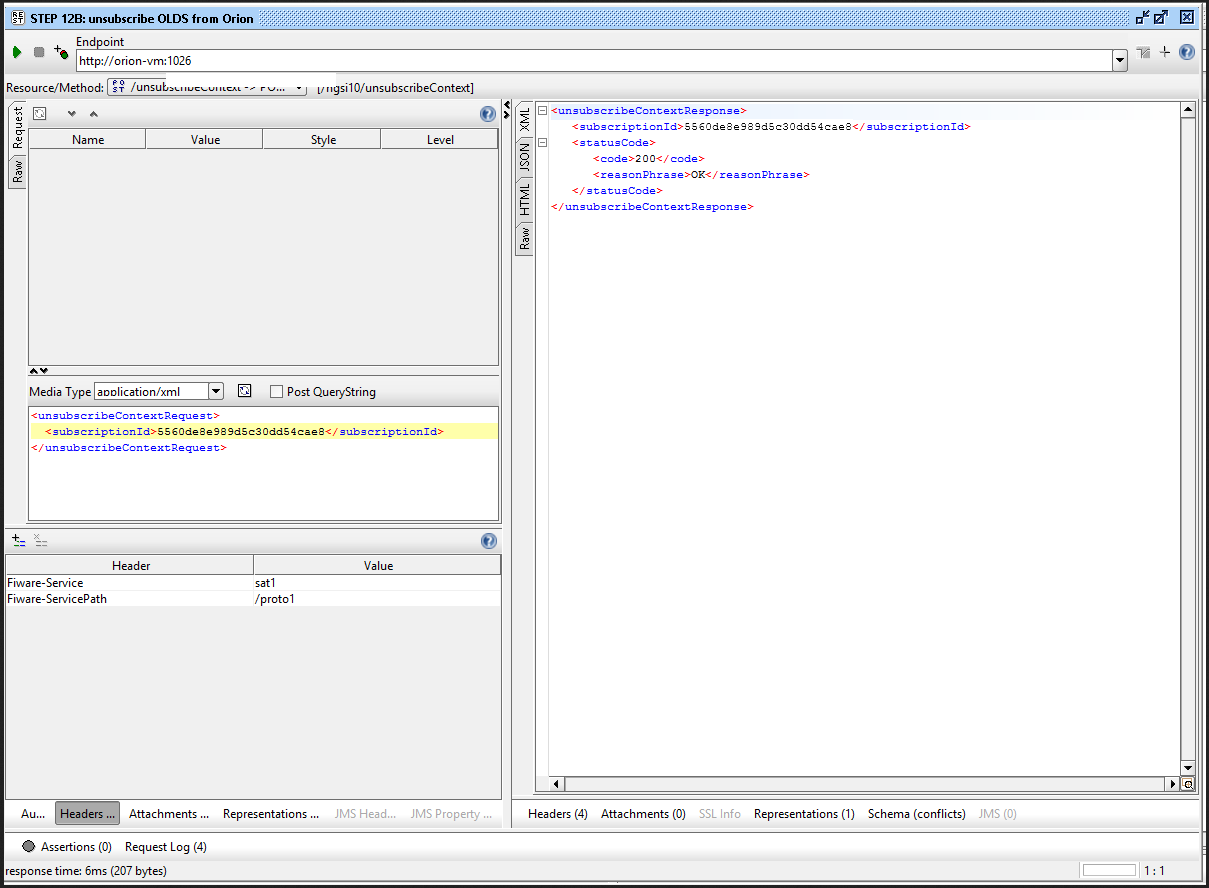Click the reasonPhrase OK line in the response
This screenshot has width=1209, height=888.
[700, 175]
